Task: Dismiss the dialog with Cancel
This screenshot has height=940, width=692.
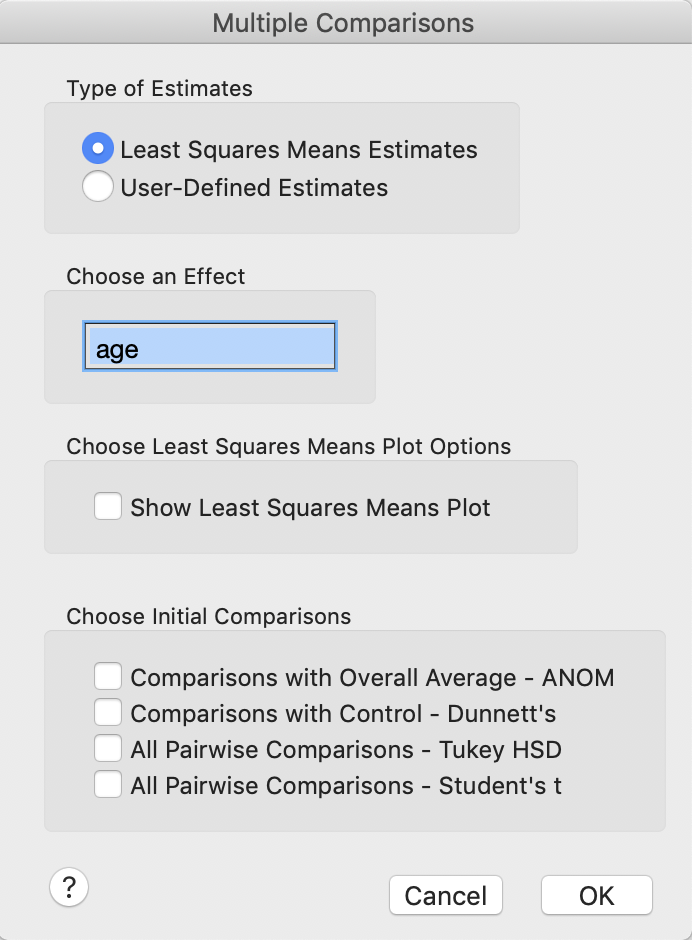Action: tap(445, 895)
